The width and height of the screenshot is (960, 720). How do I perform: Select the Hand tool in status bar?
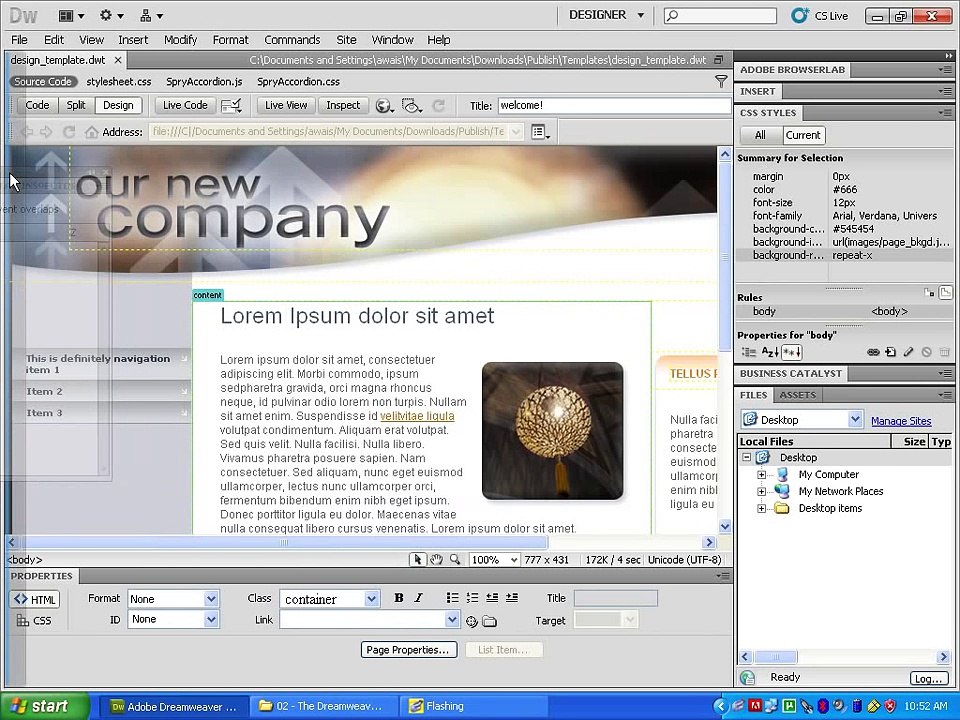click(436, 559)
